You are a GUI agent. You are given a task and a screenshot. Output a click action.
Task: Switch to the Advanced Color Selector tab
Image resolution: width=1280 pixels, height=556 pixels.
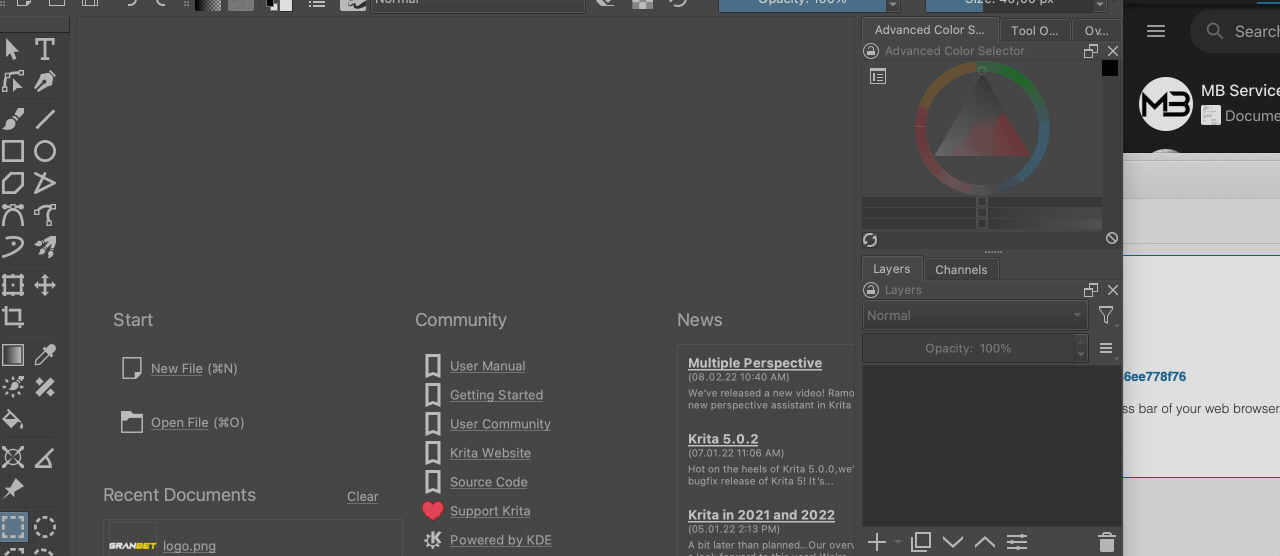click(x=930, y=30)
